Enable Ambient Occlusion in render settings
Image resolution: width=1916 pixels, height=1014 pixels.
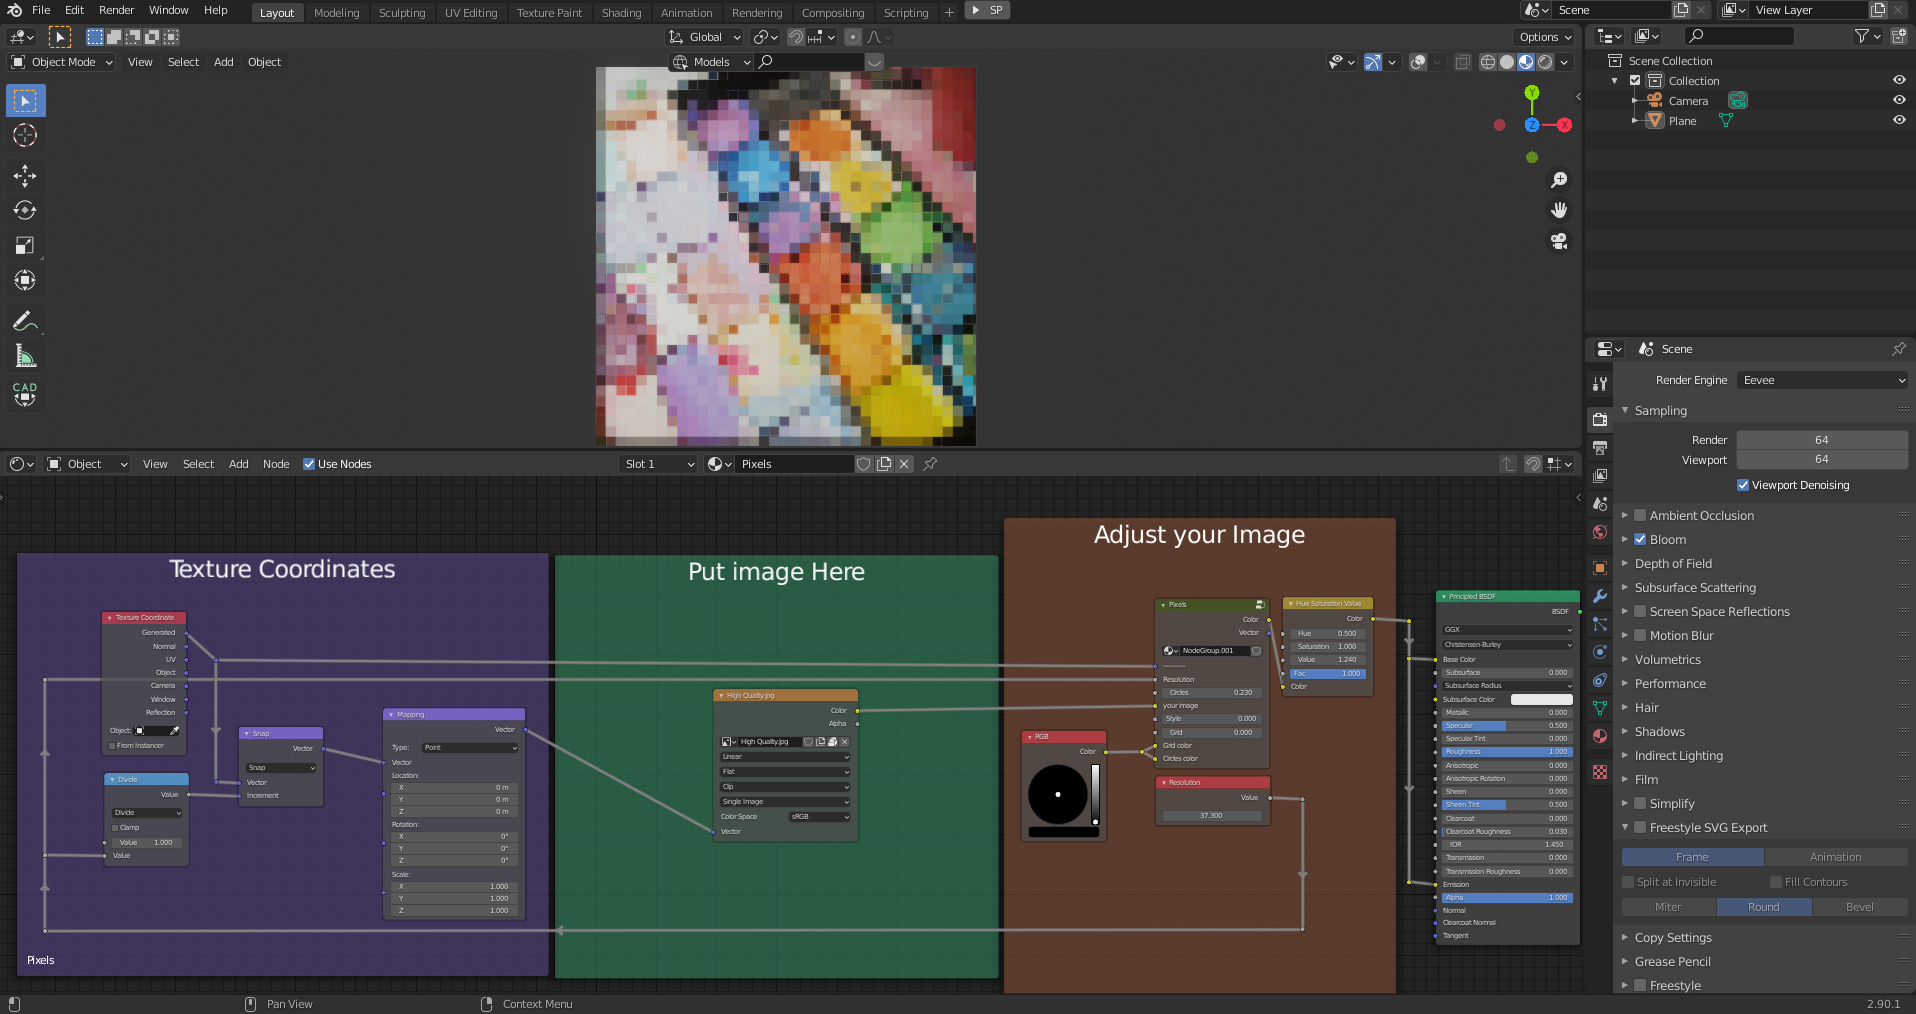click(1640, 515)
